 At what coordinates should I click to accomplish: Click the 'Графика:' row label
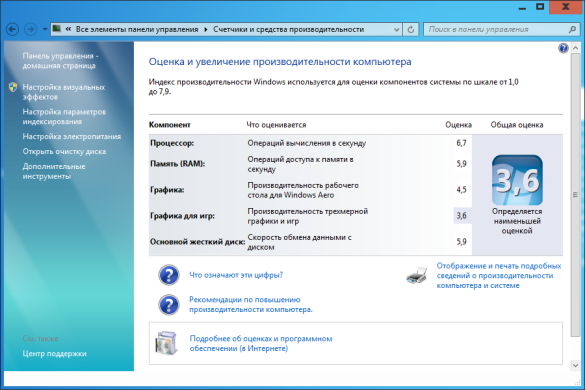click(x=167, y=190)
